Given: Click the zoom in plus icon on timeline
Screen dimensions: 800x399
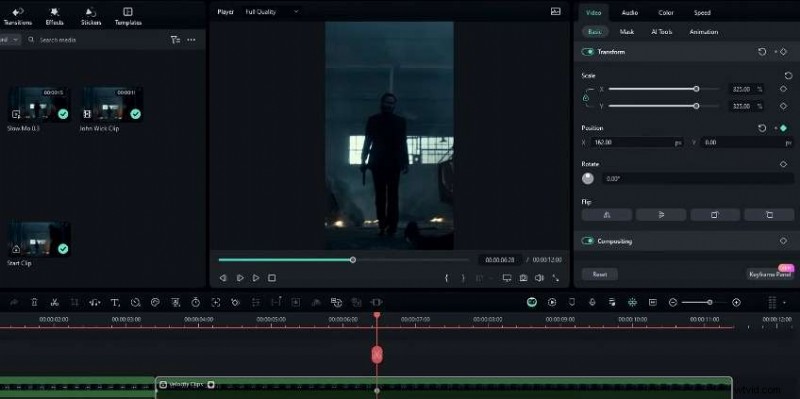Looking at the screenshot, I should tap(736, 303).
